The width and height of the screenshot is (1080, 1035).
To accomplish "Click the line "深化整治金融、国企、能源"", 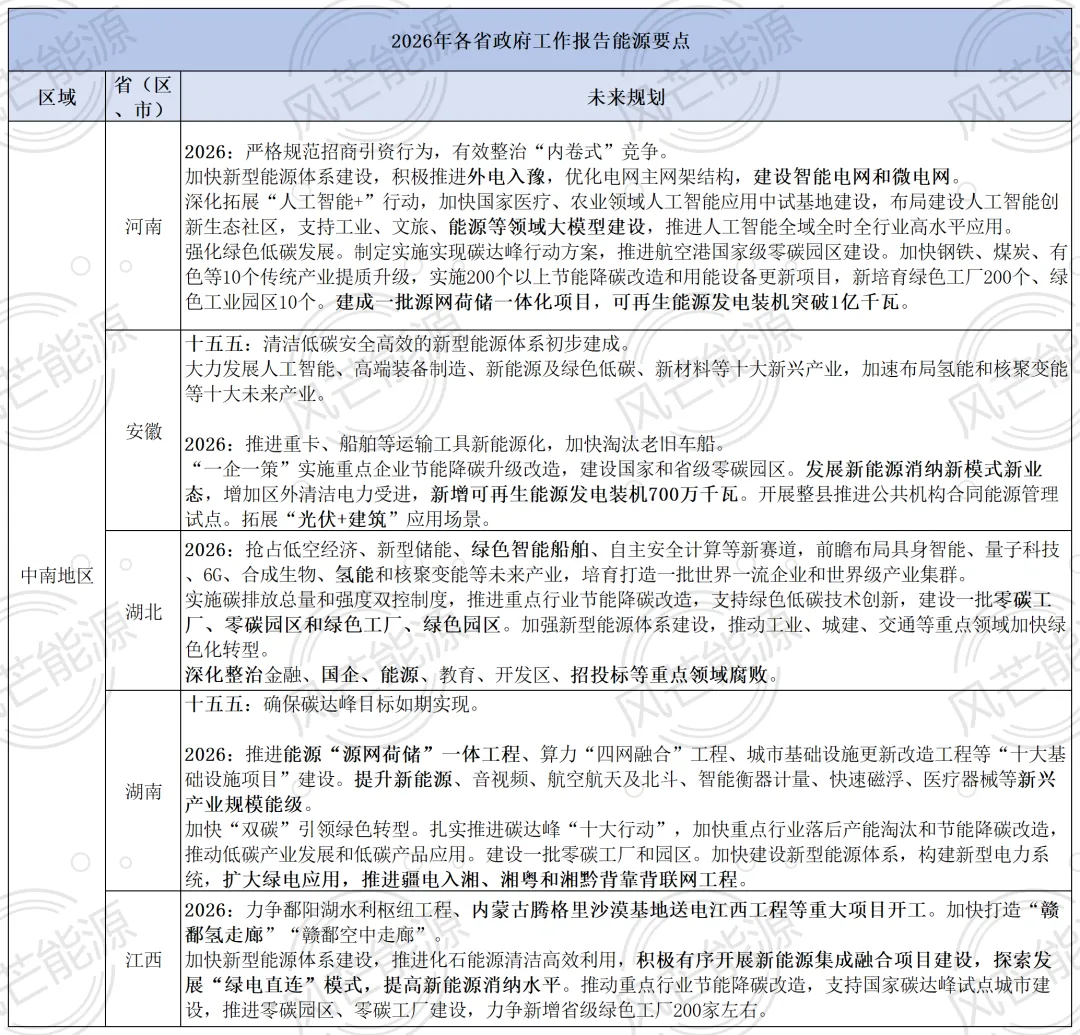I will point(302,675).
